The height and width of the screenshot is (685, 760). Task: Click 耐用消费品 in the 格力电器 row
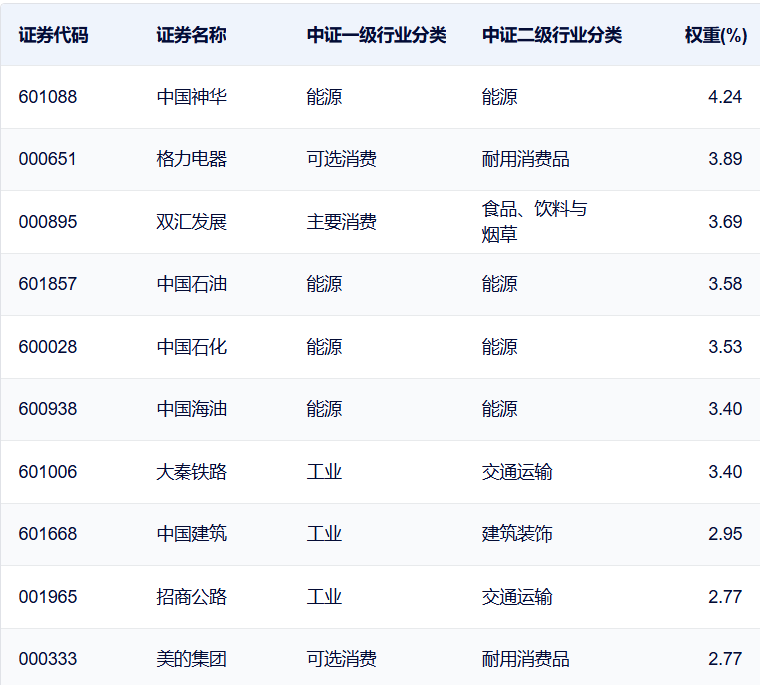click(525, 159)
